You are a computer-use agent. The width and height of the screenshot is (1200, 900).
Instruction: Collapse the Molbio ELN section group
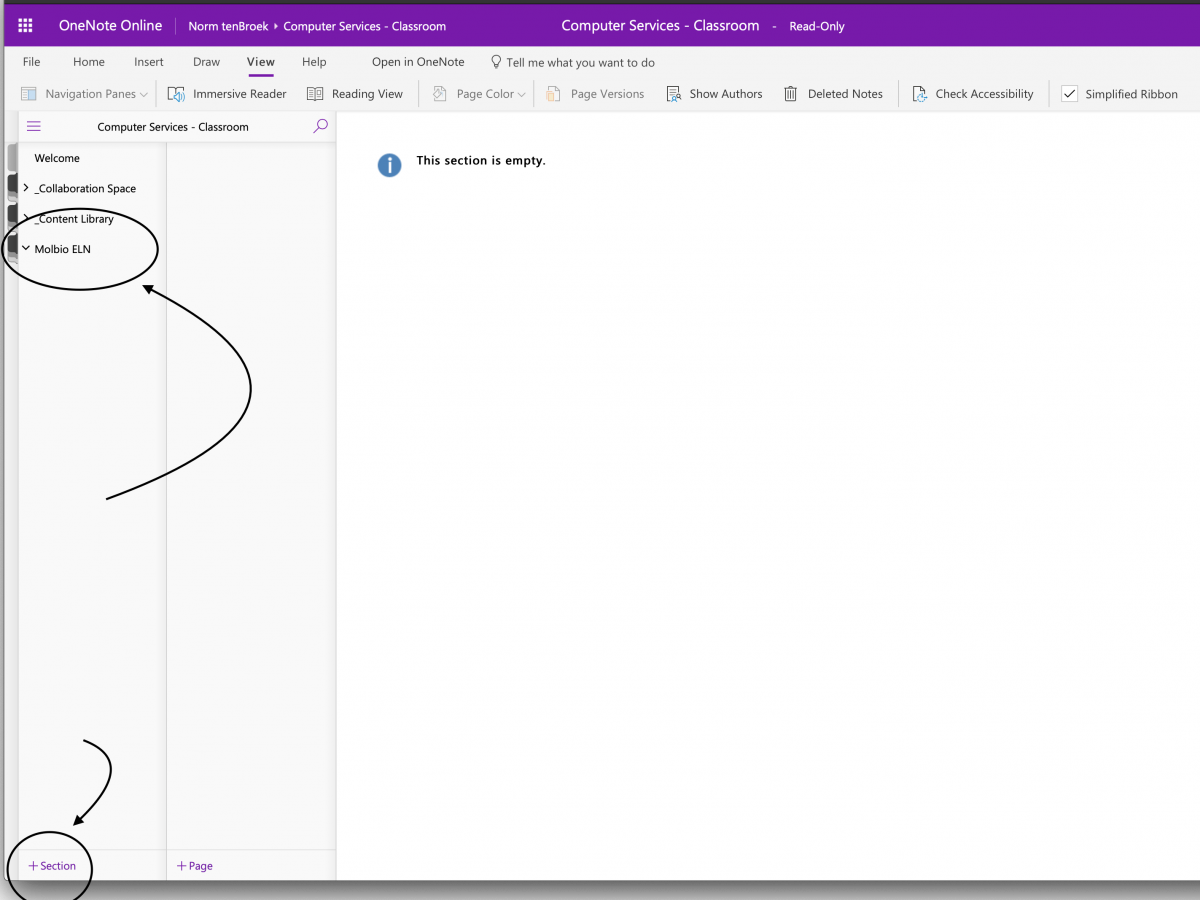pos(26,249)
